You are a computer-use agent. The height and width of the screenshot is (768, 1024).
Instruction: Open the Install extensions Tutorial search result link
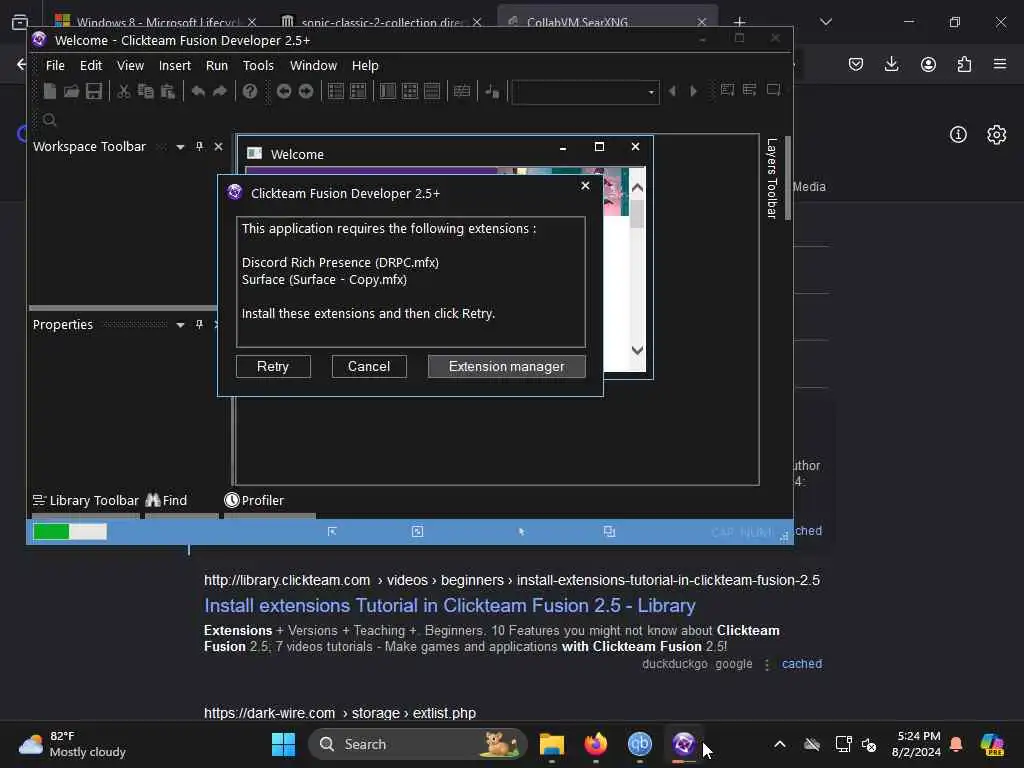pyautogui.click(x=450, y=605)
